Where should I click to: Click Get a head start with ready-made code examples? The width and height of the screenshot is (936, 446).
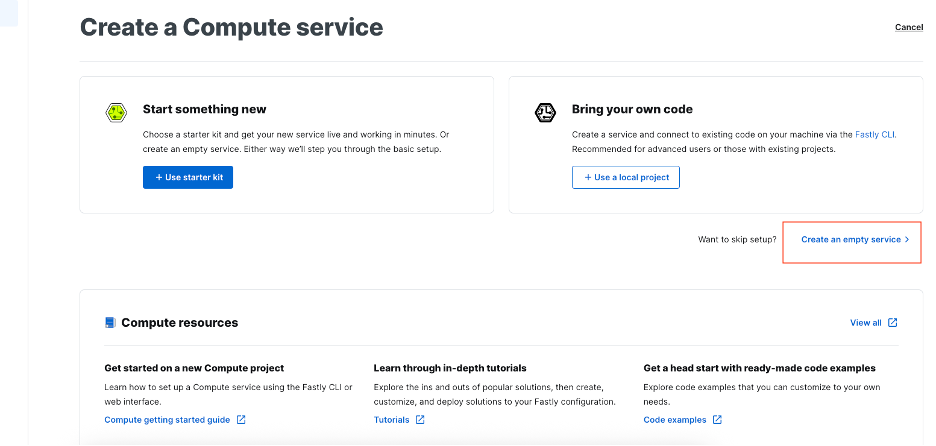pyautogui.click(x=759, y=368)
